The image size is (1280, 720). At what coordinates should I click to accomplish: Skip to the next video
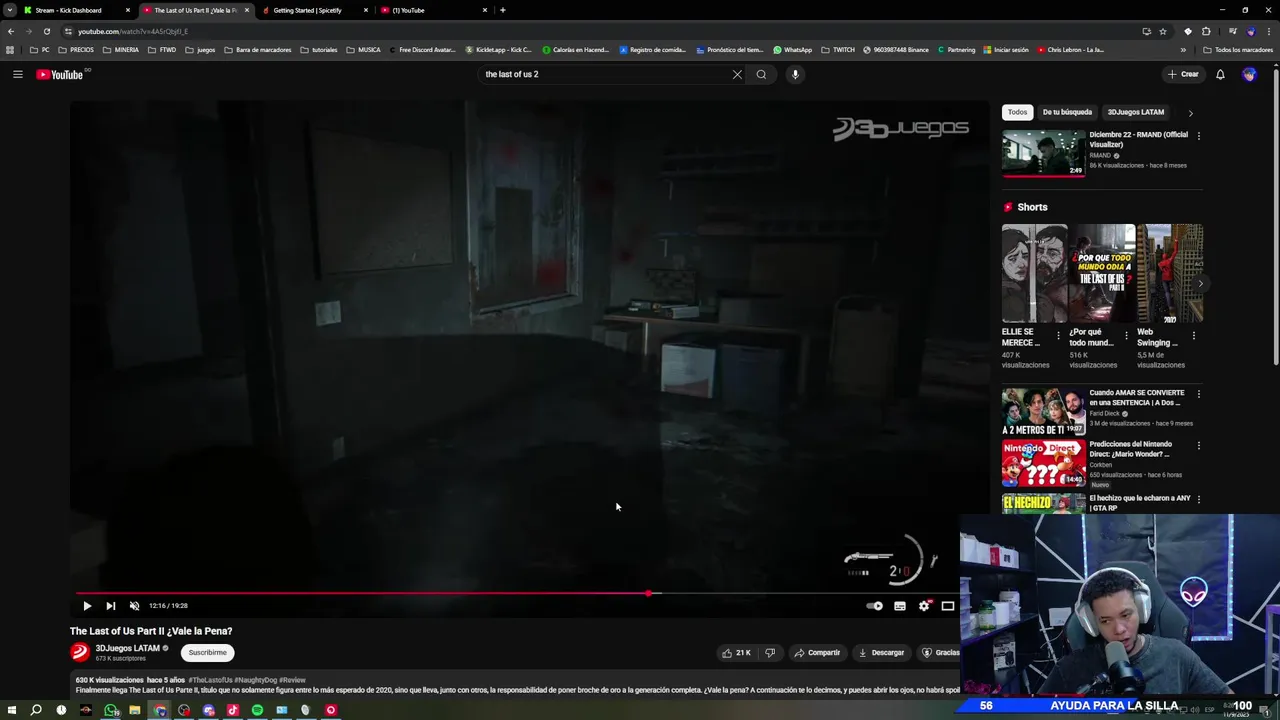[x=110, y=606]
